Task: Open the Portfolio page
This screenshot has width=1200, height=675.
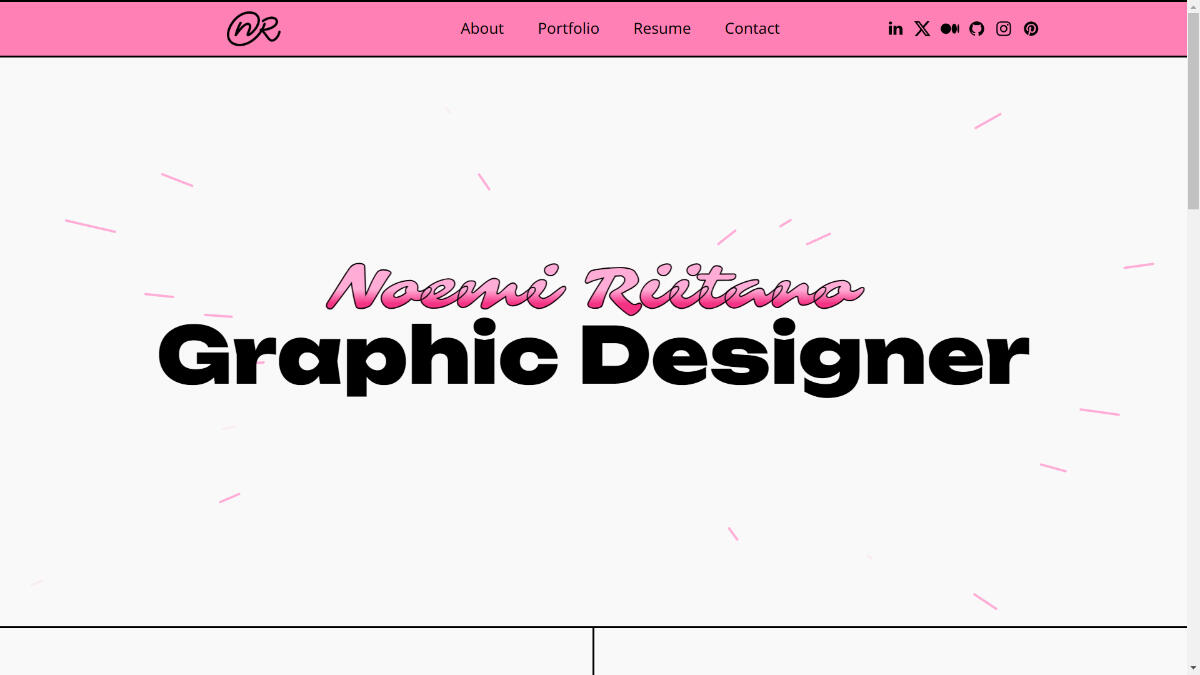Action: click(568, 29)
